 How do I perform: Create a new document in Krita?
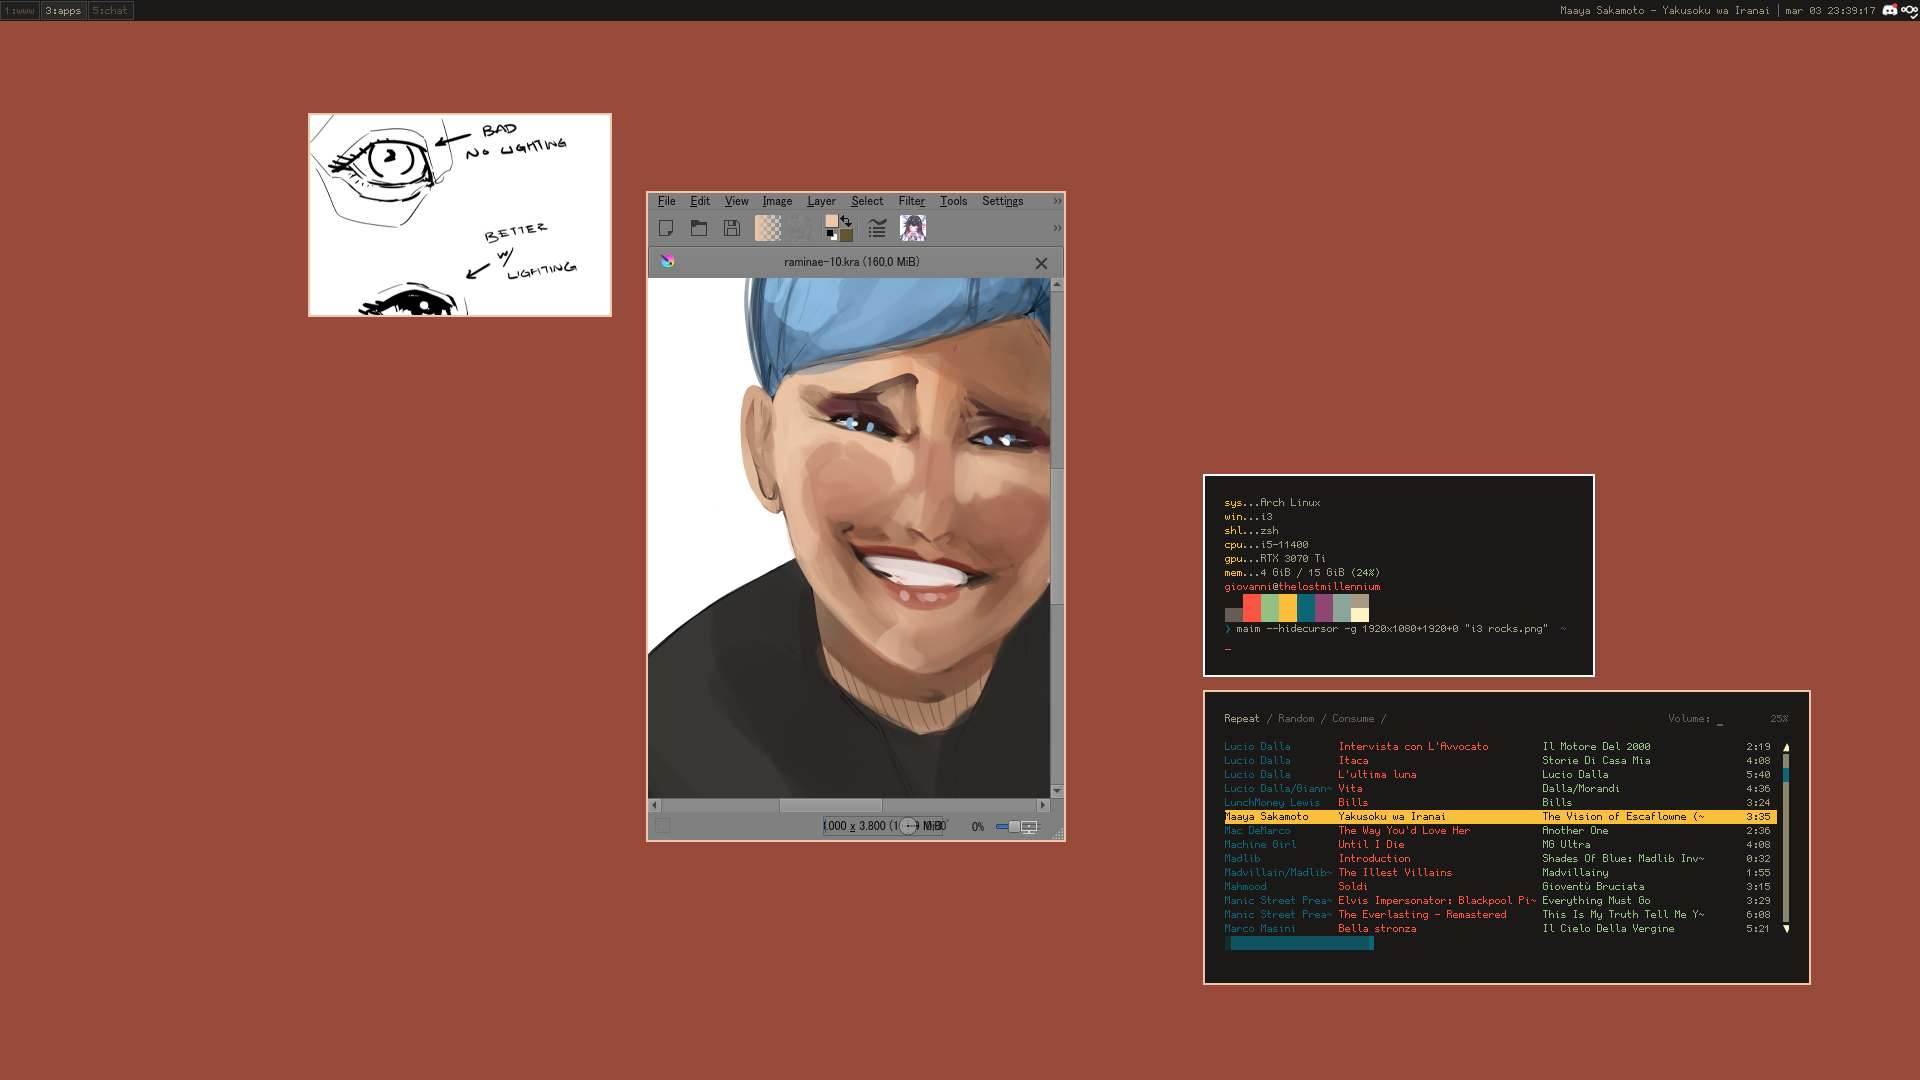666,229
